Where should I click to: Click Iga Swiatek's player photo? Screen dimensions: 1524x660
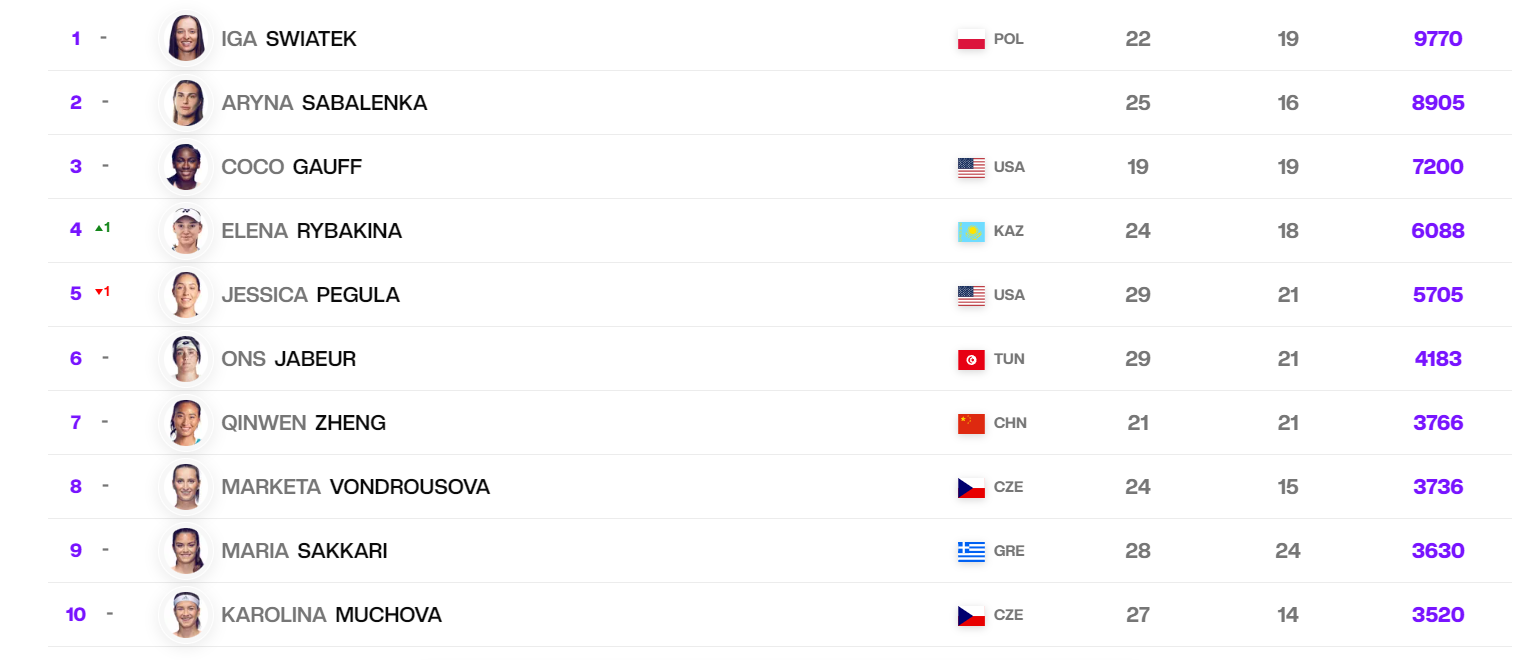pyautogui.click(x=186, y=39)
